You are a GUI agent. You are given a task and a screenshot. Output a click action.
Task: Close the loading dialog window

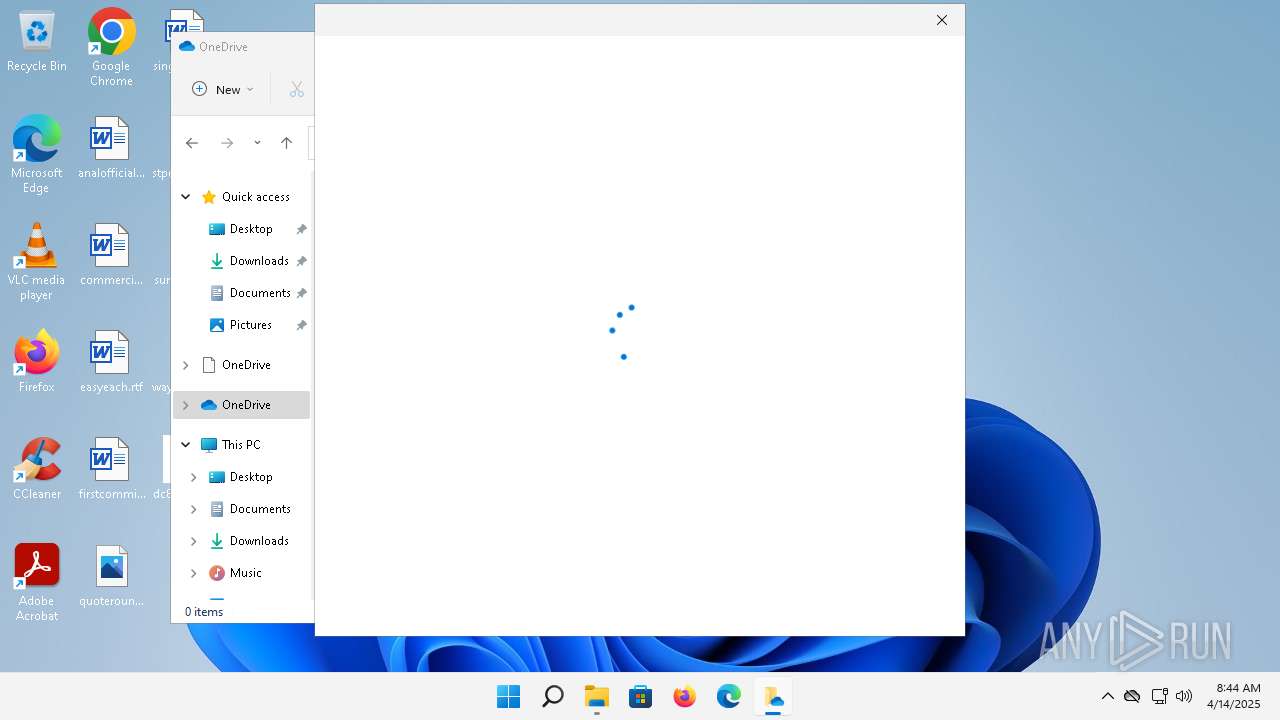(941, 20)
